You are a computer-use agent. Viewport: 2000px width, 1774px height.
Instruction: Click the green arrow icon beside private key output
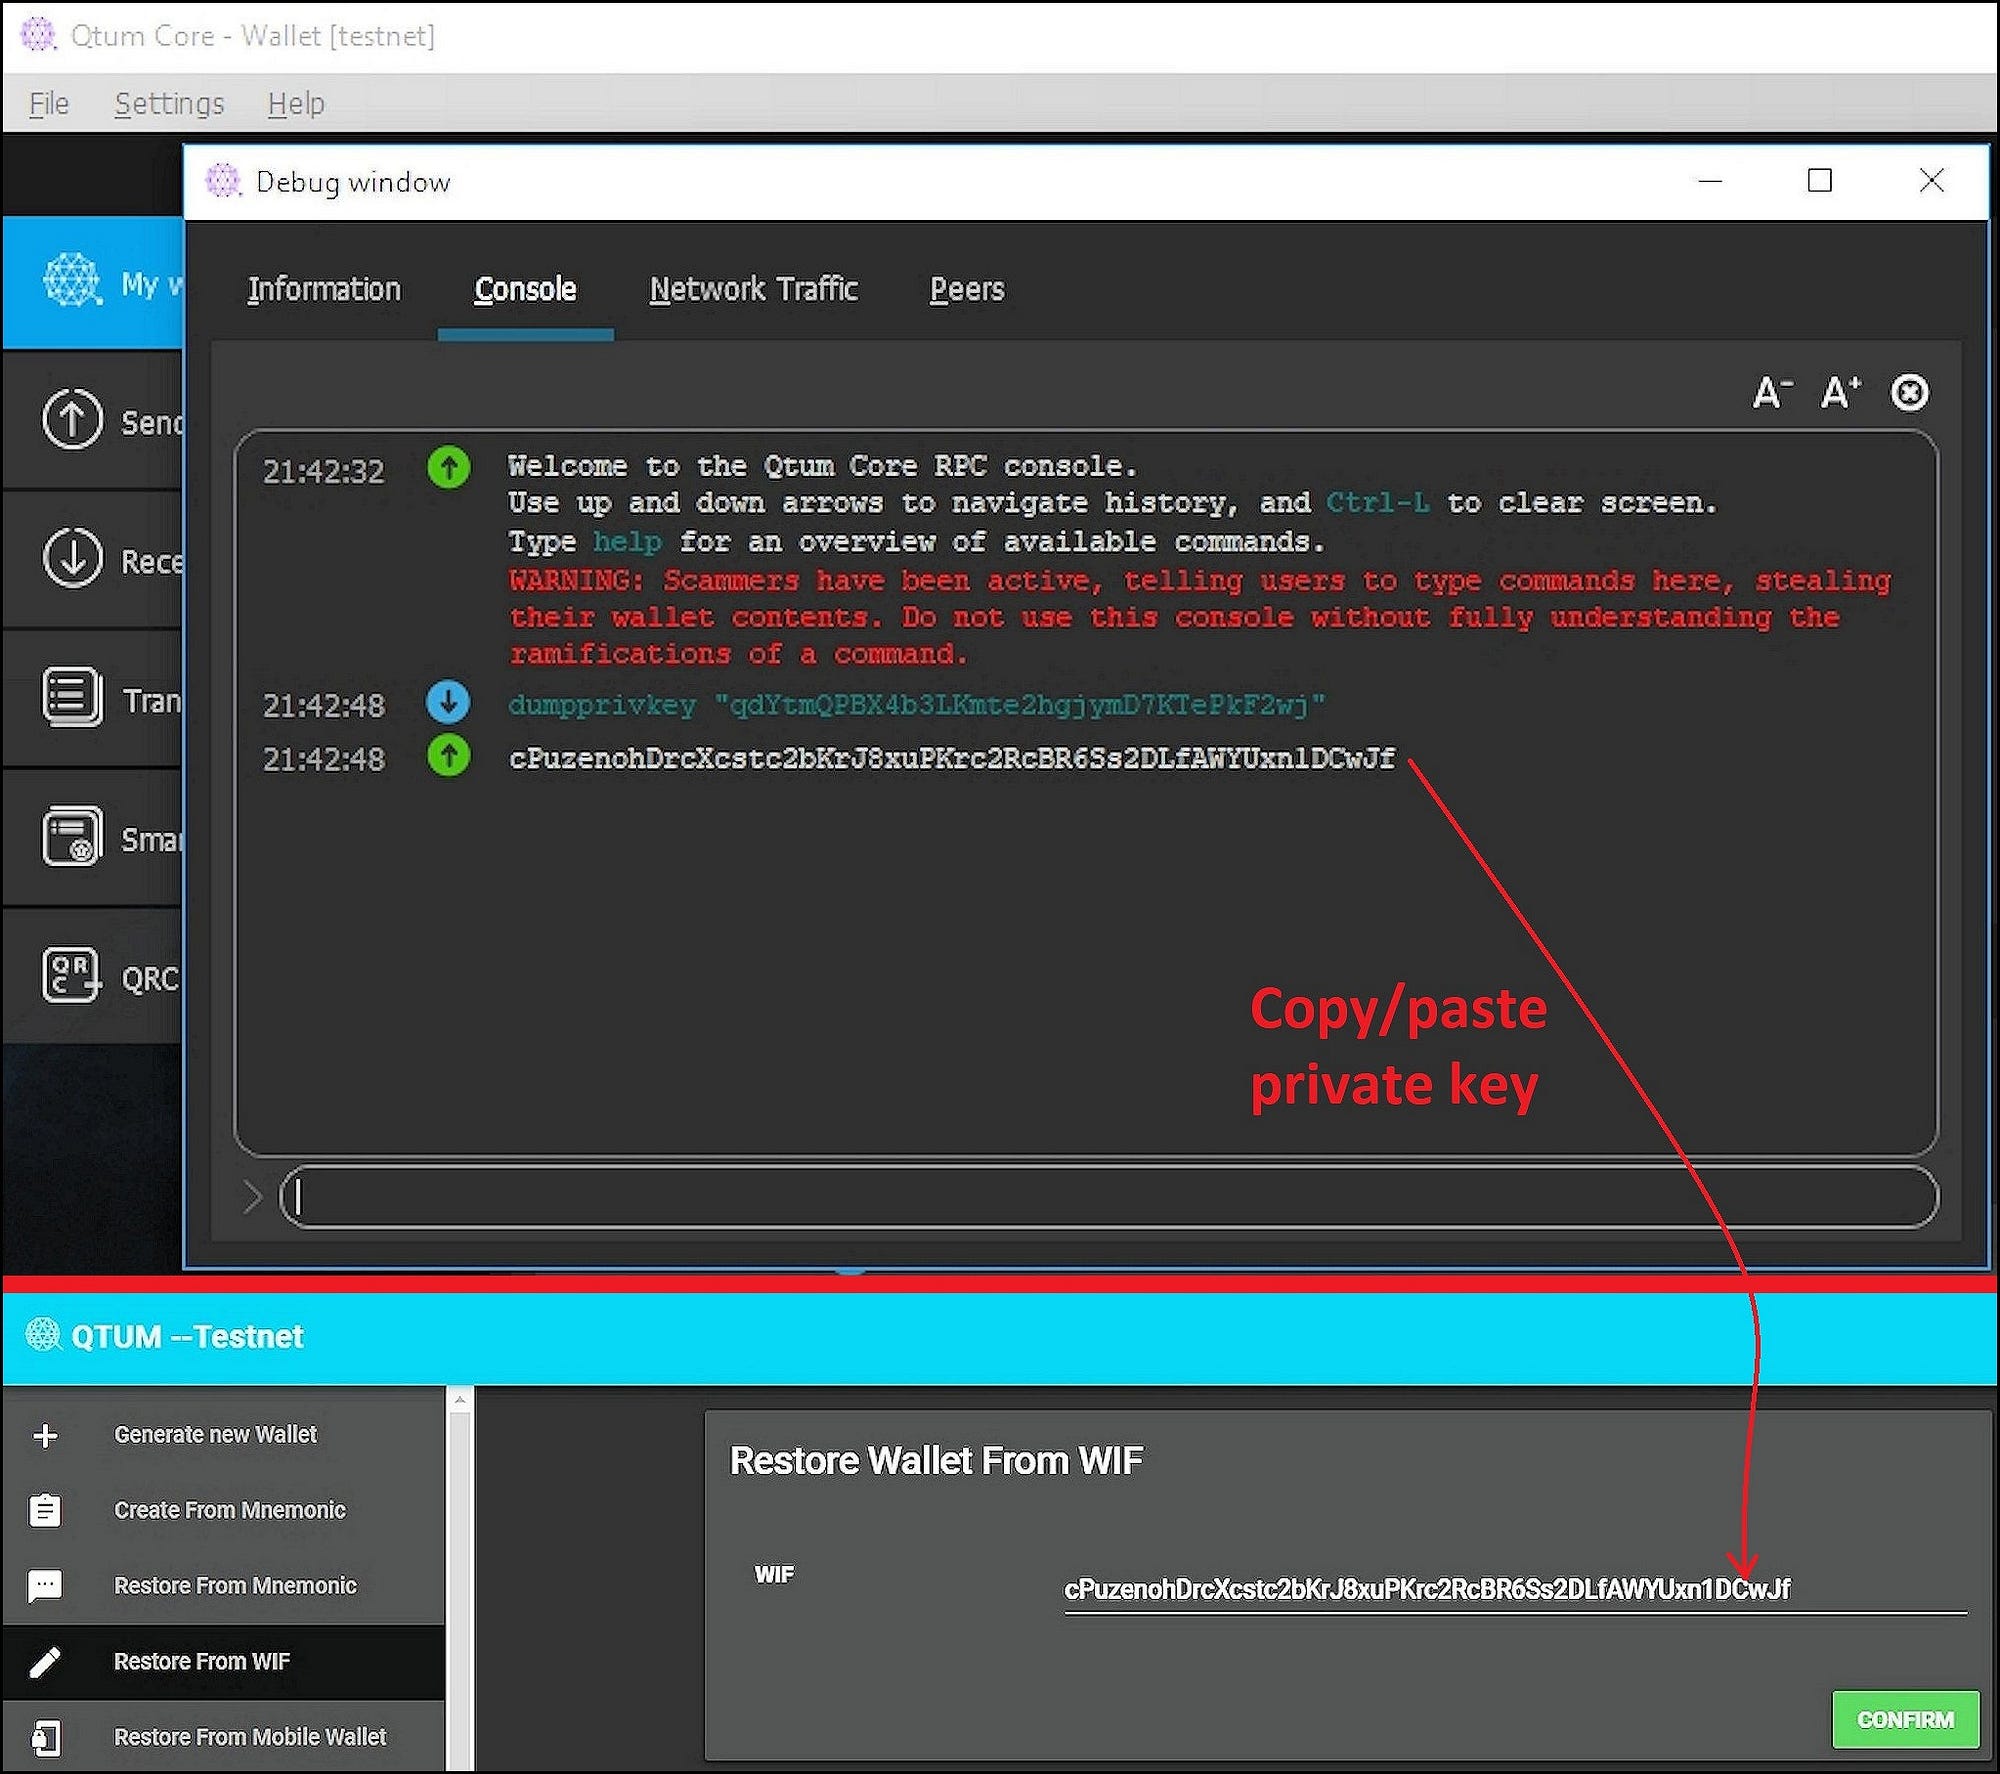[x=449, y=756]
